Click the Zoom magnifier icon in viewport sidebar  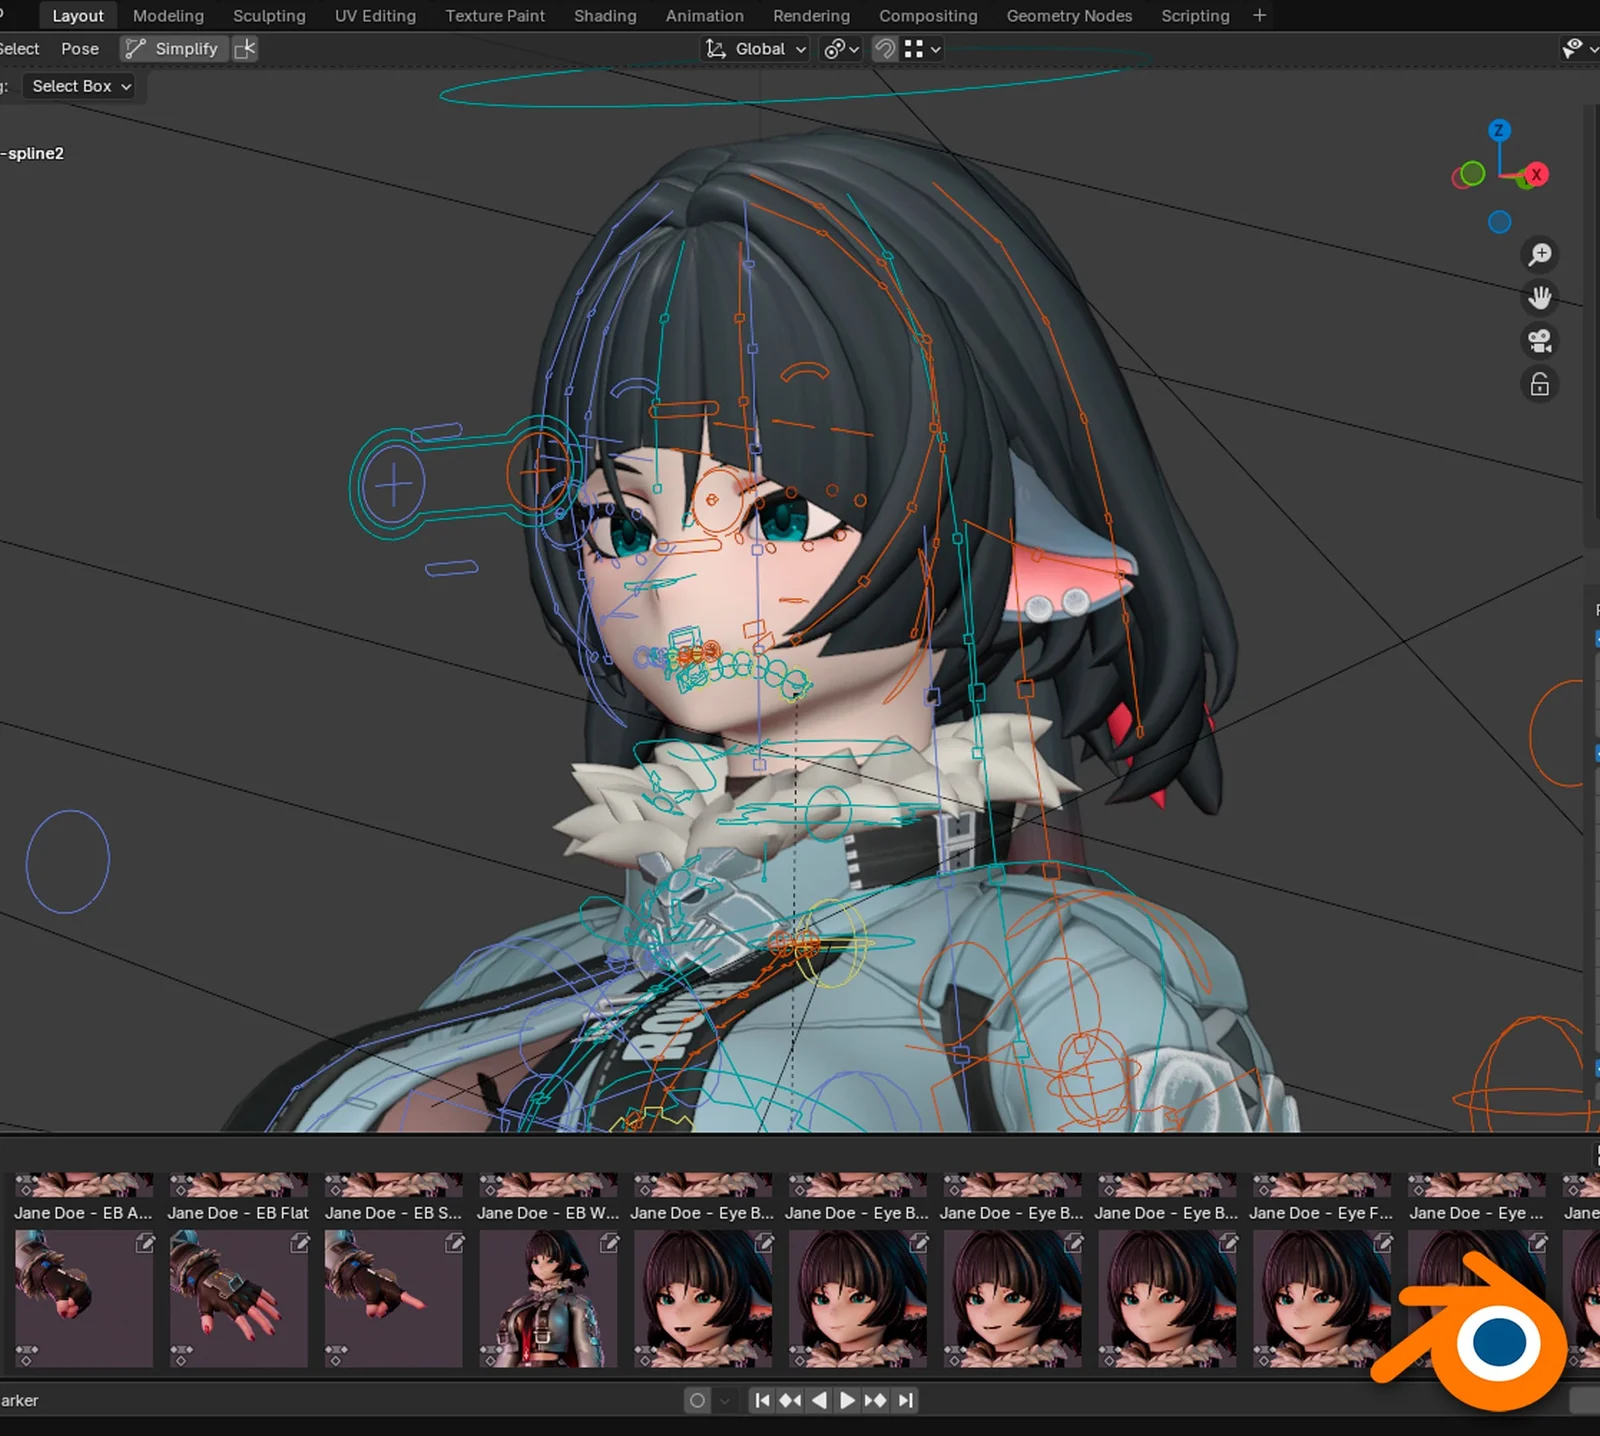pyautogui.click(x=1539, y=254)
